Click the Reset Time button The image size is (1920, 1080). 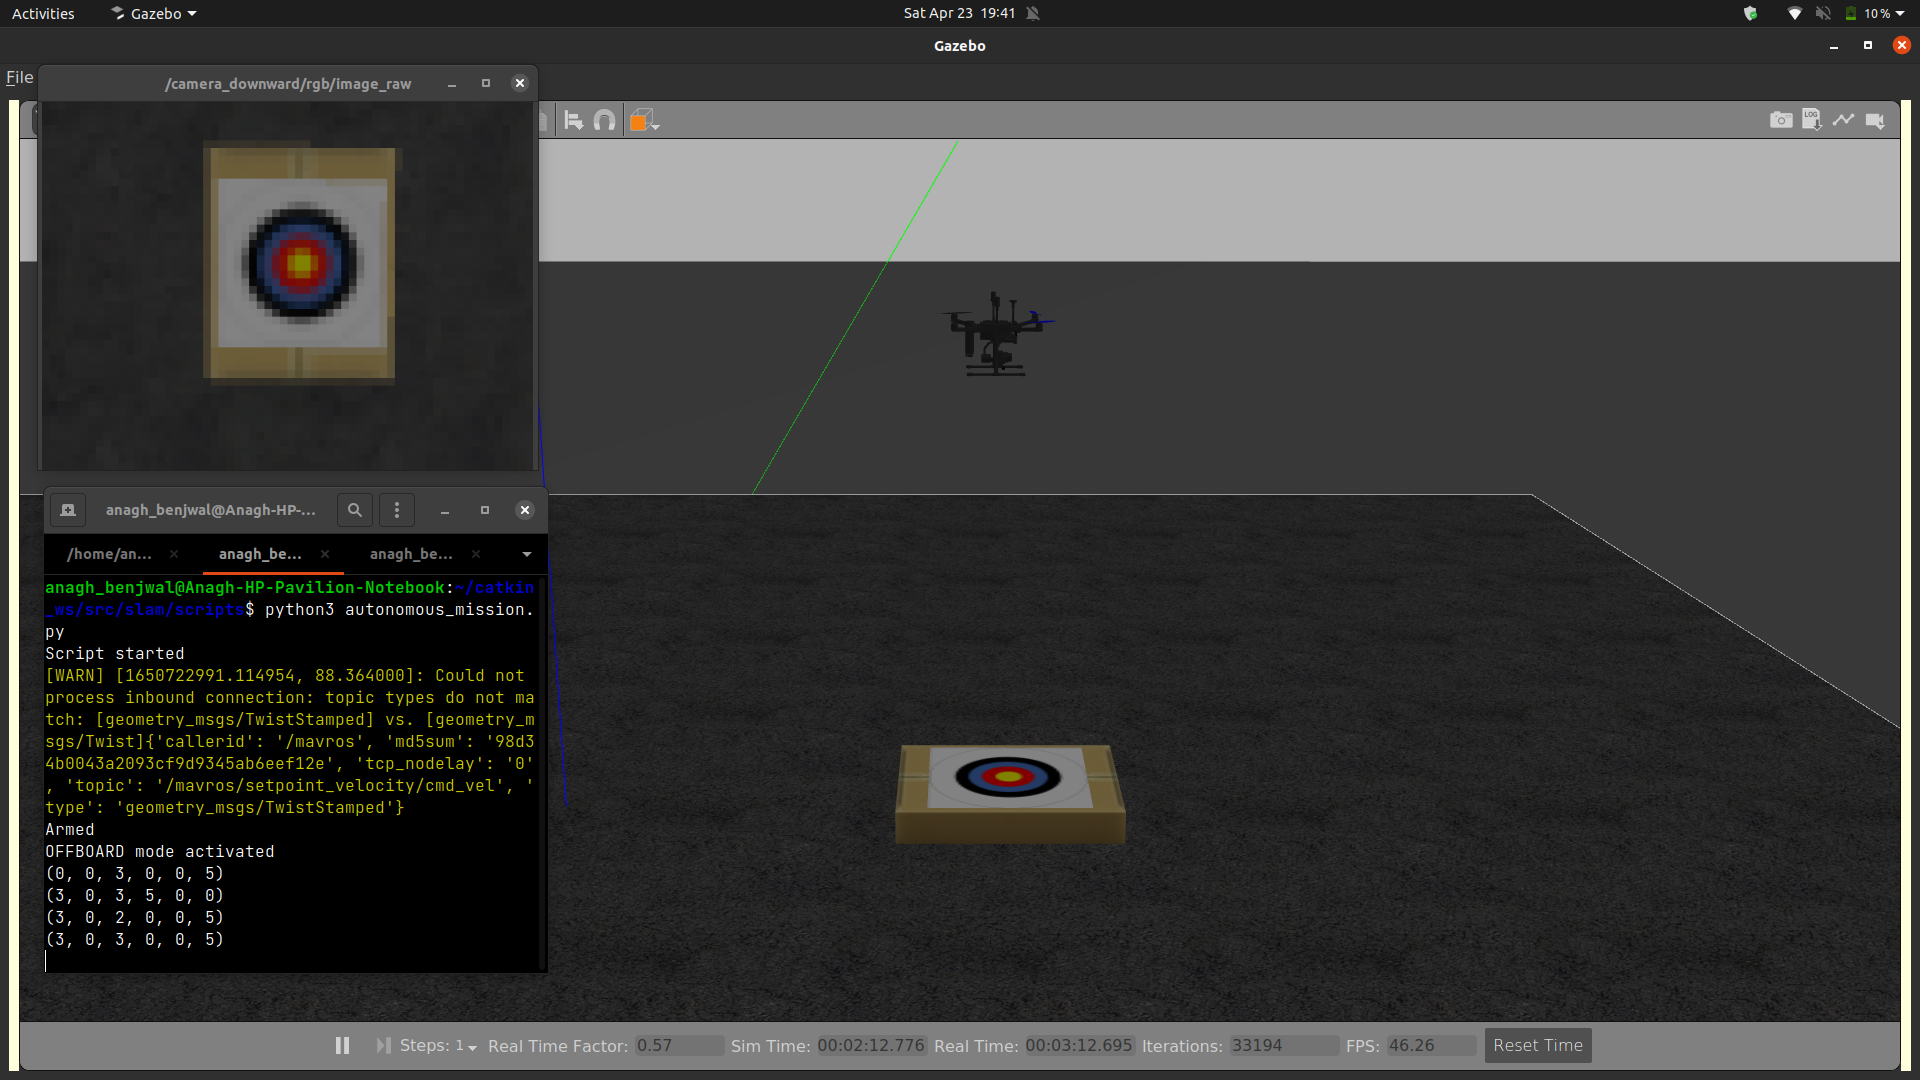point(1537,1045)
